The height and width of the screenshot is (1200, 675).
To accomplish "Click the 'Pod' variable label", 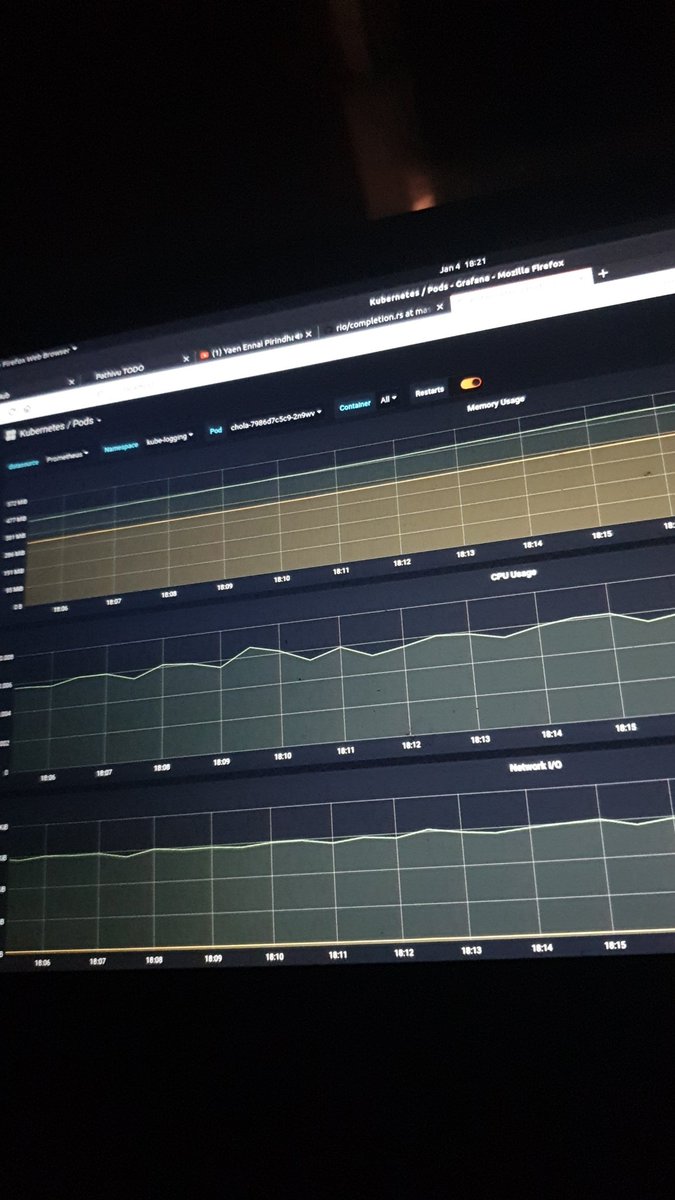I will click(215, 430).
